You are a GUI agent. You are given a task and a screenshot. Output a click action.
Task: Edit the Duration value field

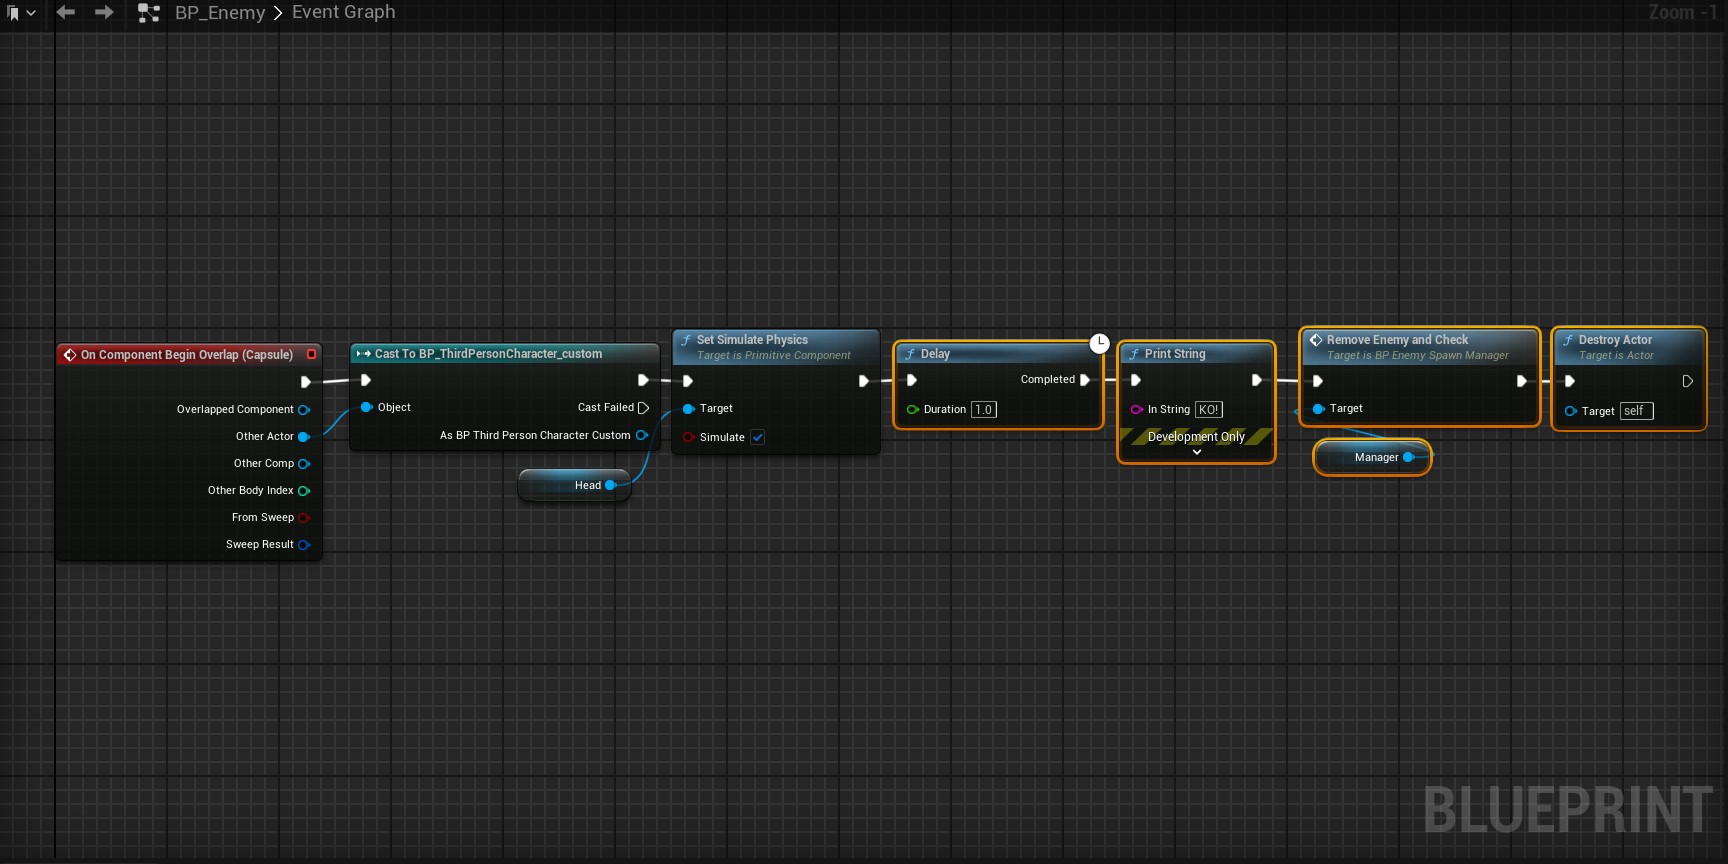pyautogui.click(x=984, y=409)
